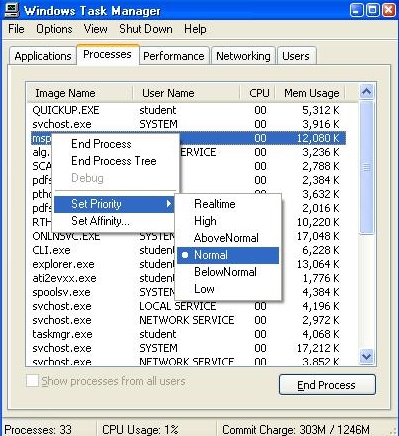Click Commit Charge value in status bar

(x=296, y=429)
